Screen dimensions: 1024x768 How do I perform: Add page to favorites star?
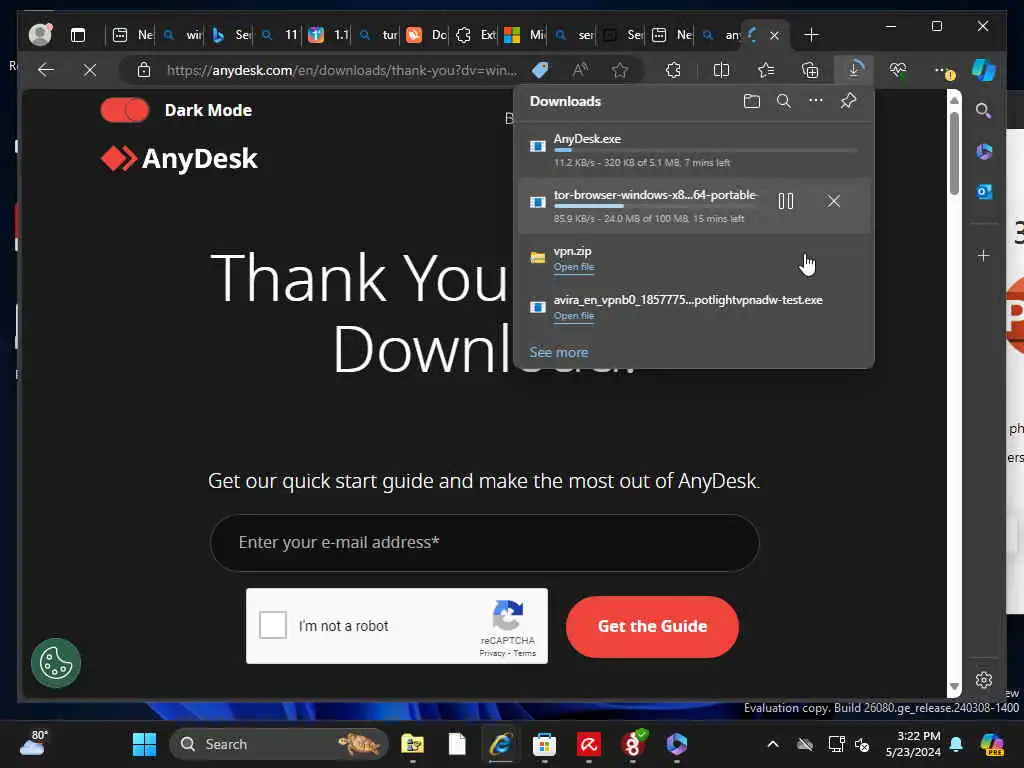(620, 70)
